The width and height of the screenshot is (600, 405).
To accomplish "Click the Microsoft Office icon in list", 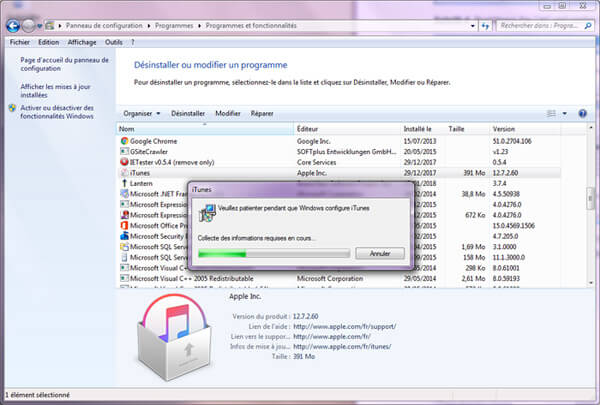I will [x=124, y=225].
